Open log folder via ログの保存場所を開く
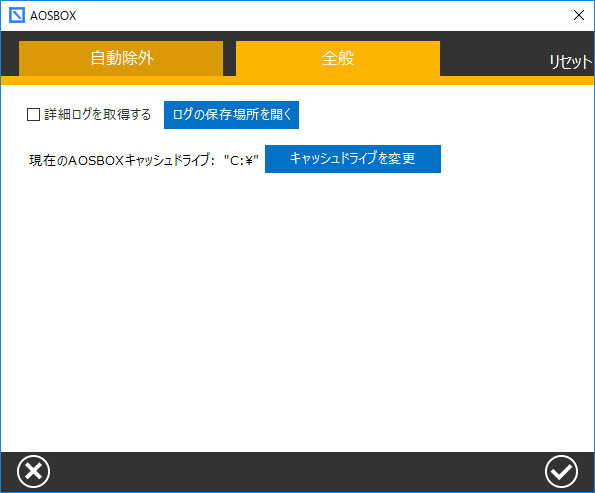595x493 pixels. 231,115
